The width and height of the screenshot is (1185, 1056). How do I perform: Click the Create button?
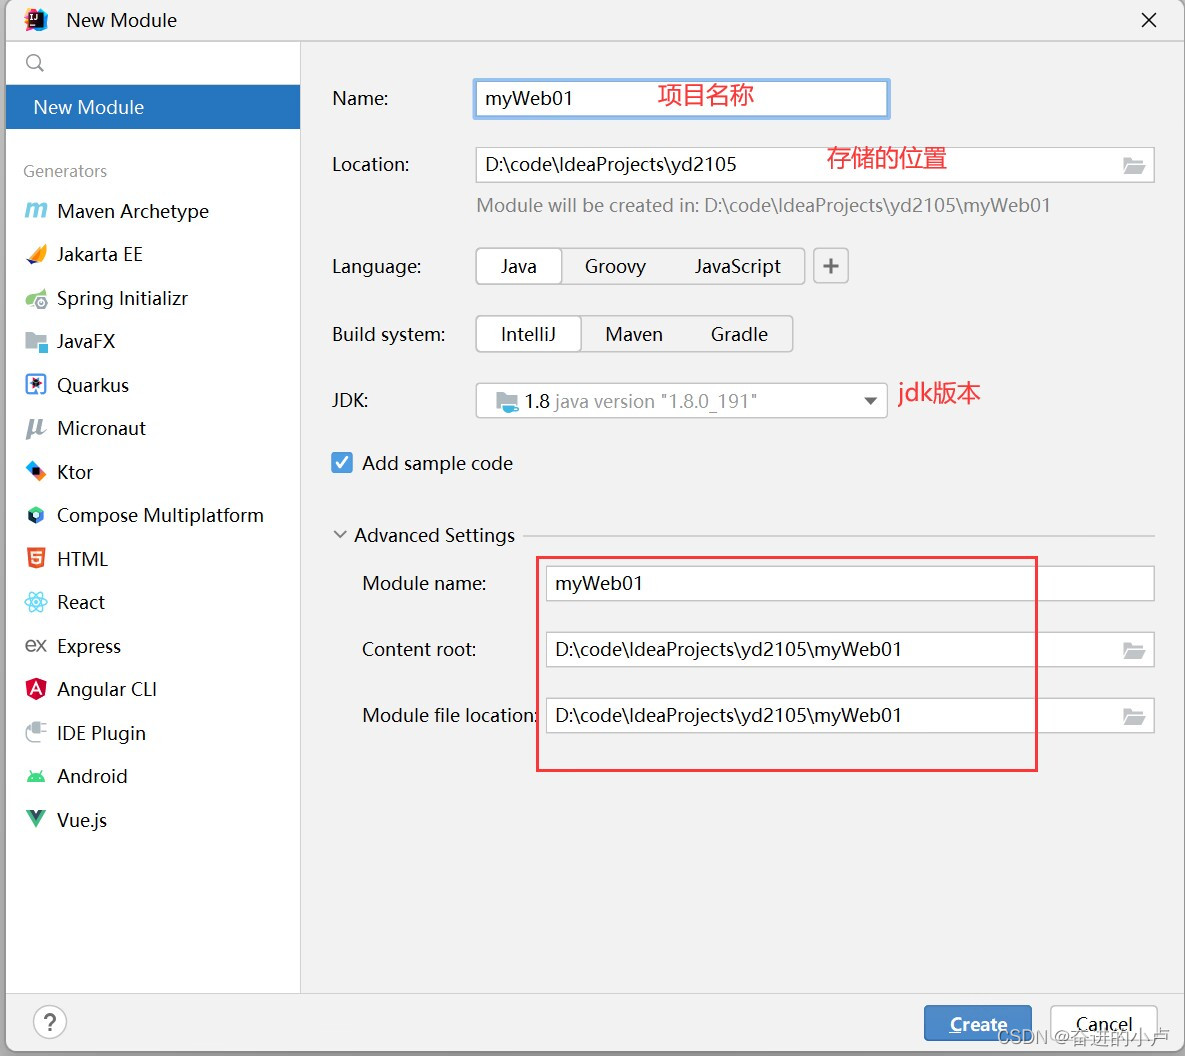[978, 1023]
